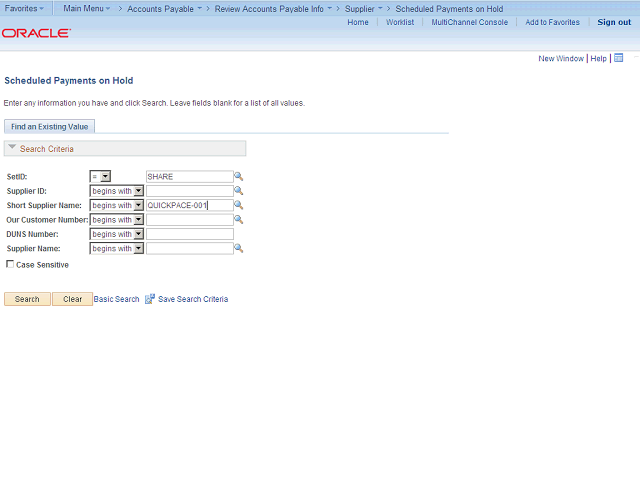
Task: Open Short Supplier Name operator dropdown
Action: click(x=117, y=205)
